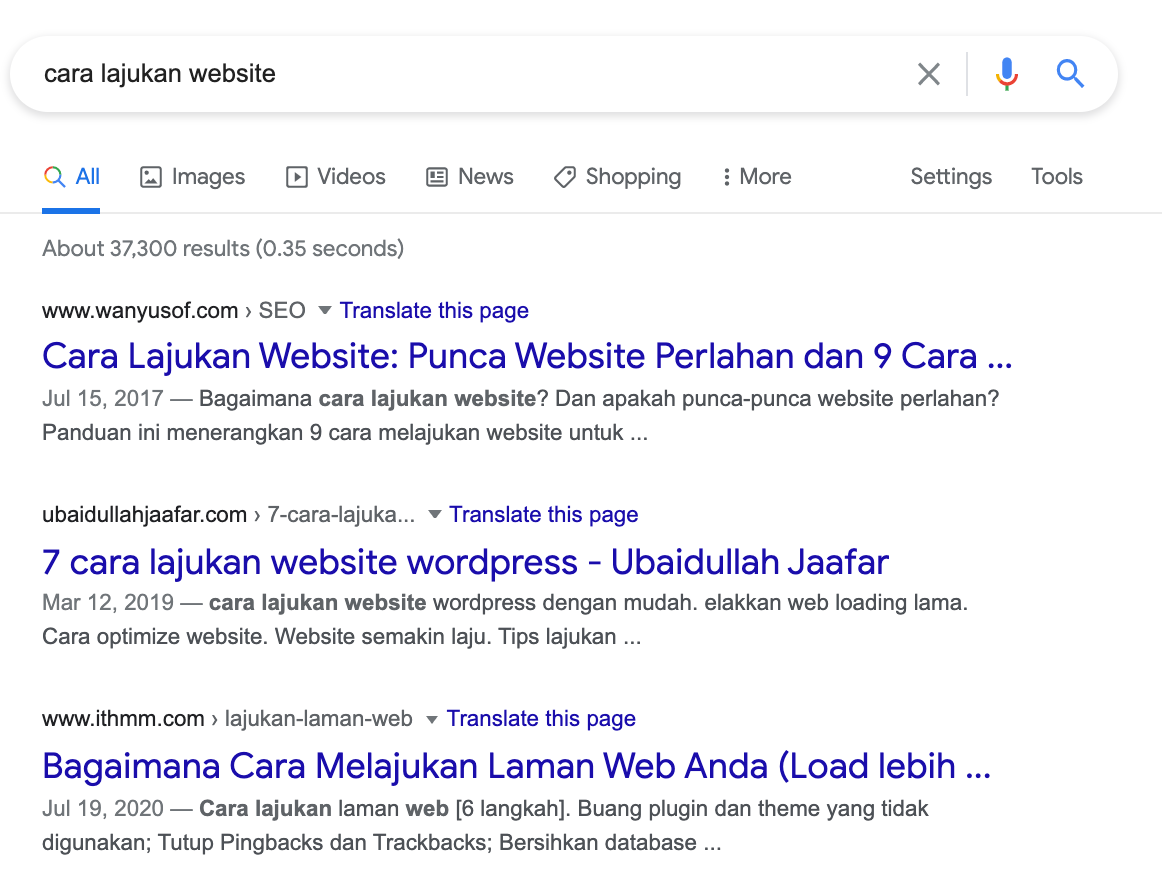Select the Images tab
The width and height of the screenshot is (1162, 882).
click(x=192, y=177)
